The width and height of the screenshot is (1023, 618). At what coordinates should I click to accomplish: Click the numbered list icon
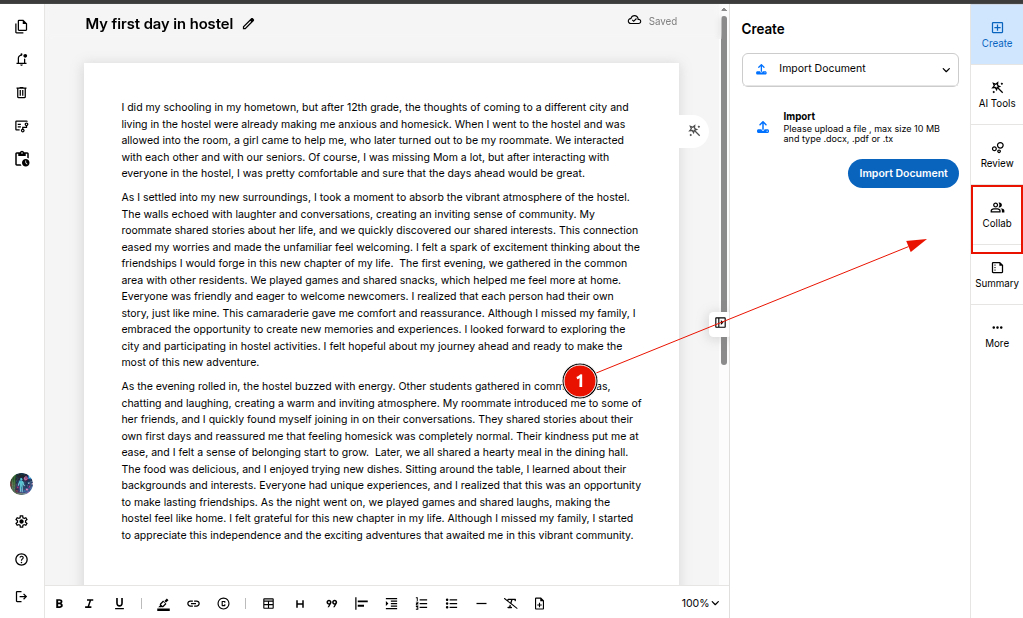click(x=421, y=603)
